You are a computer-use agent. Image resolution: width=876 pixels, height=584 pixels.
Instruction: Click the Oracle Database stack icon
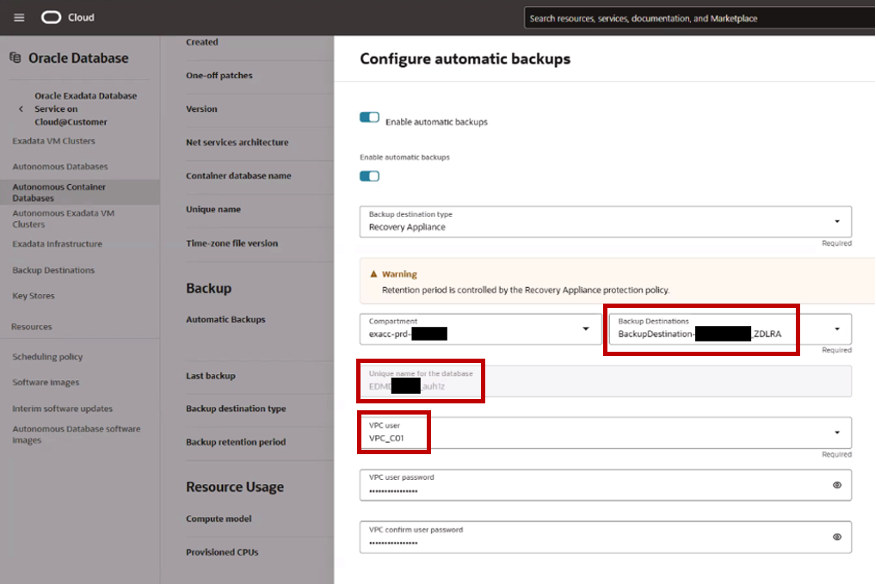coord(15,58)
